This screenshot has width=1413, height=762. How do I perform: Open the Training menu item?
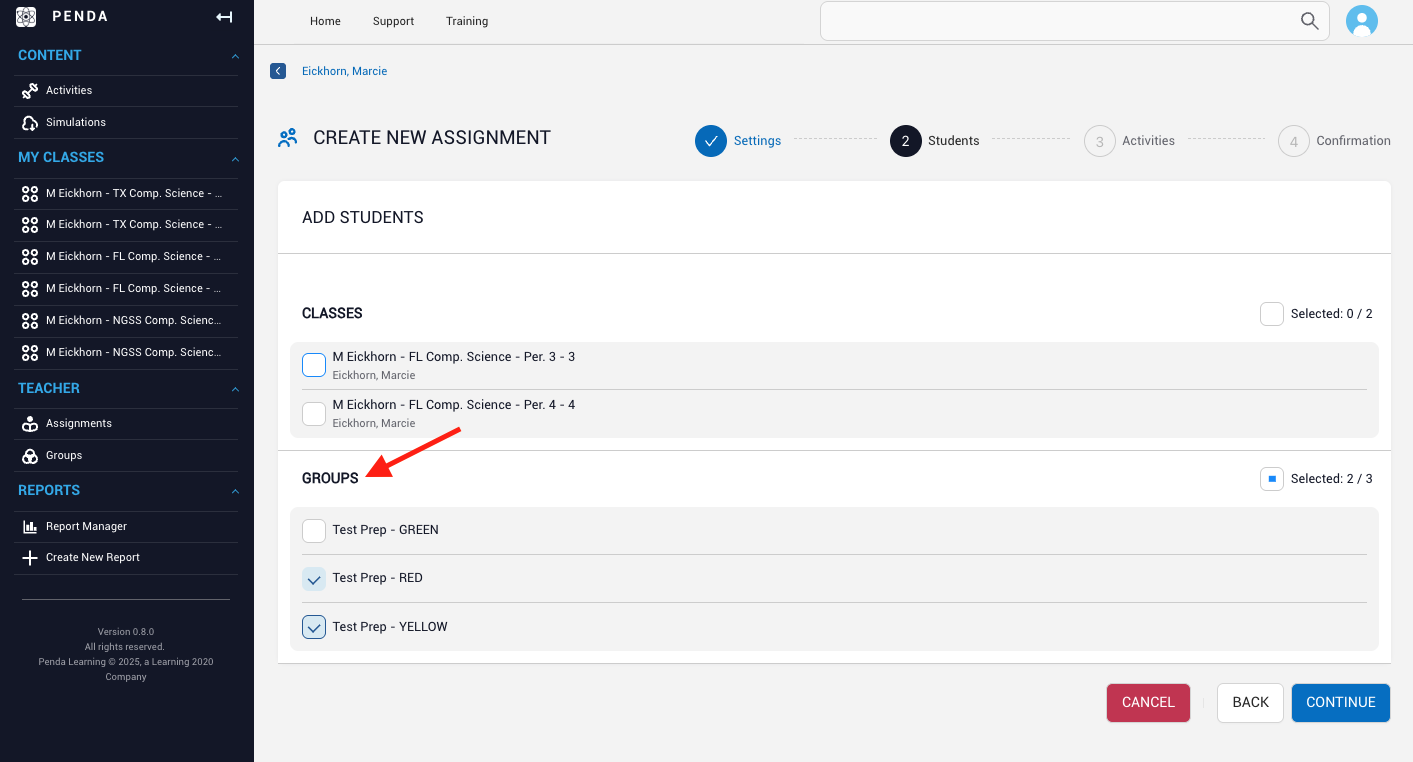(x=466, y=20)
